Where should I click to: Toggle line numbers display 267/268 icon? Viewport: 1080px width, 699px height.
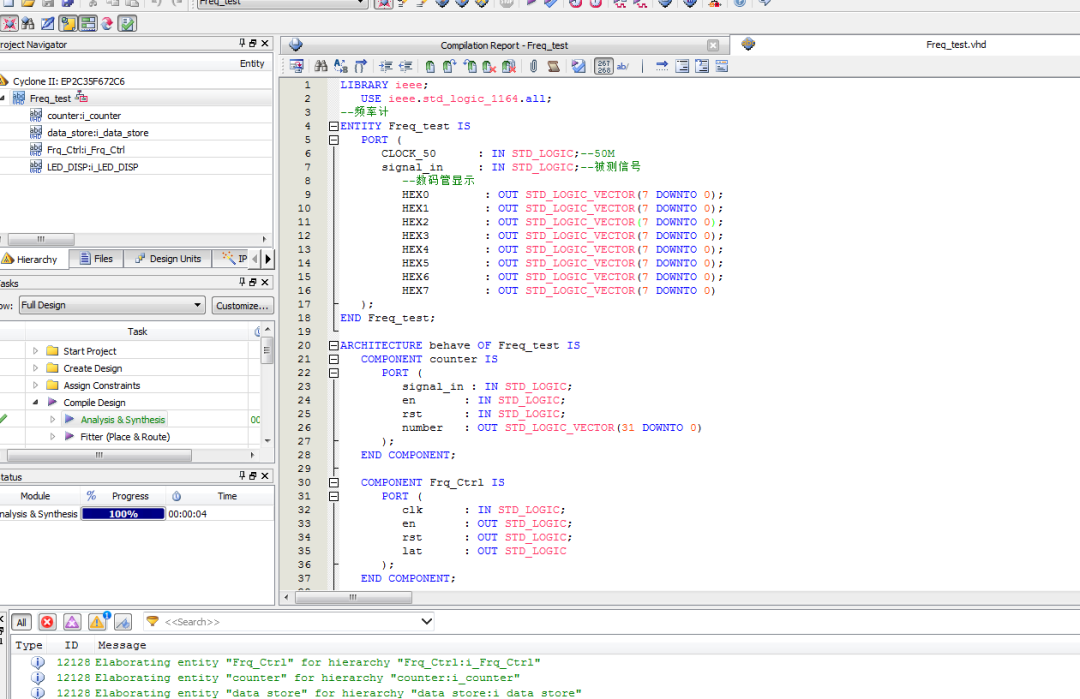click(603, 66)
